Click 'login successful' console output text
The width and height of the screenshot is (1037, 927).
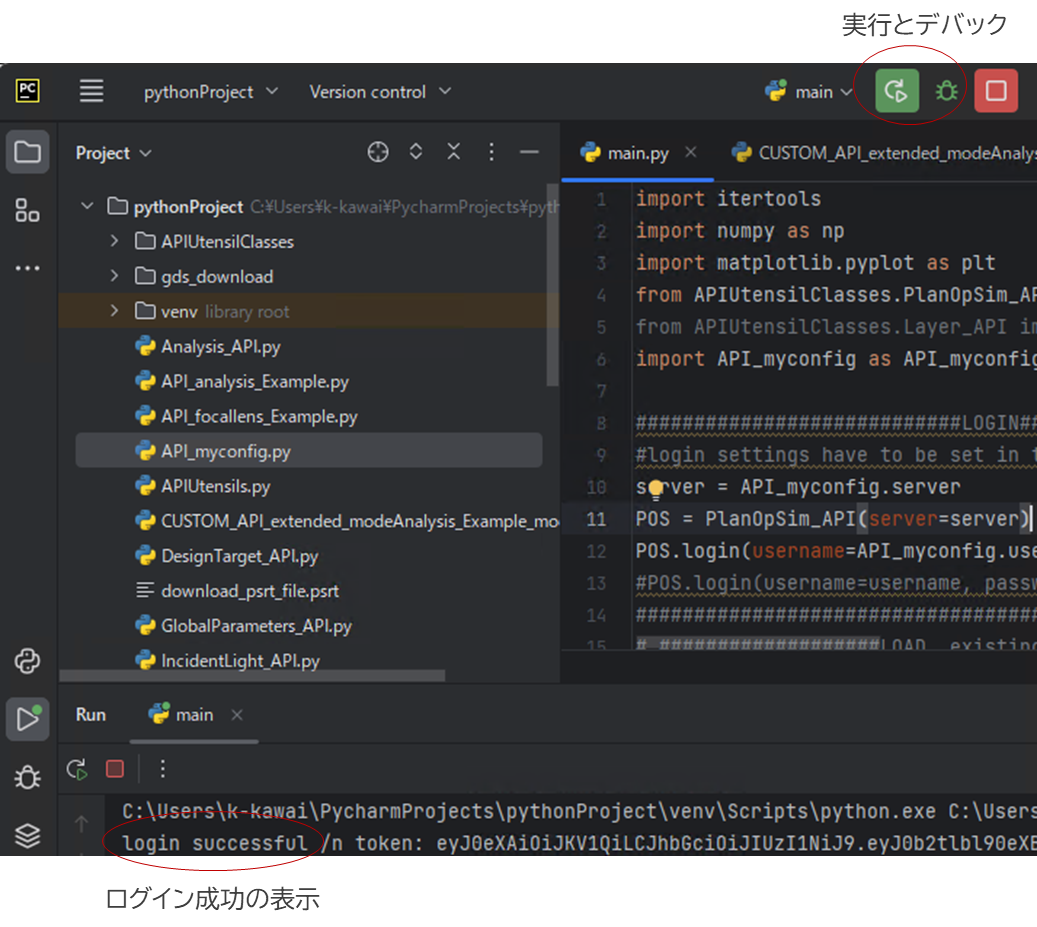(215, 843)
